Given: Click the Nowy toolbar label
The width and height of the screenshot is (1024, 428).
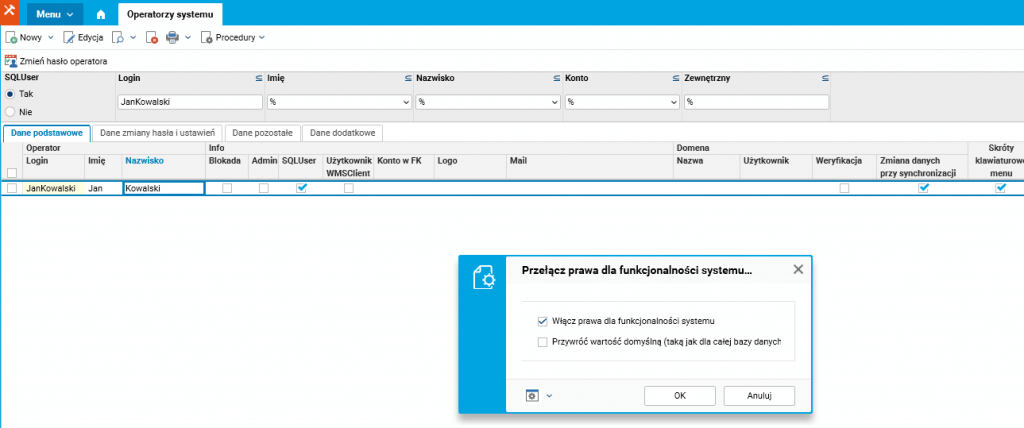Looking at the screenshot, I should (x=31, y=38).
